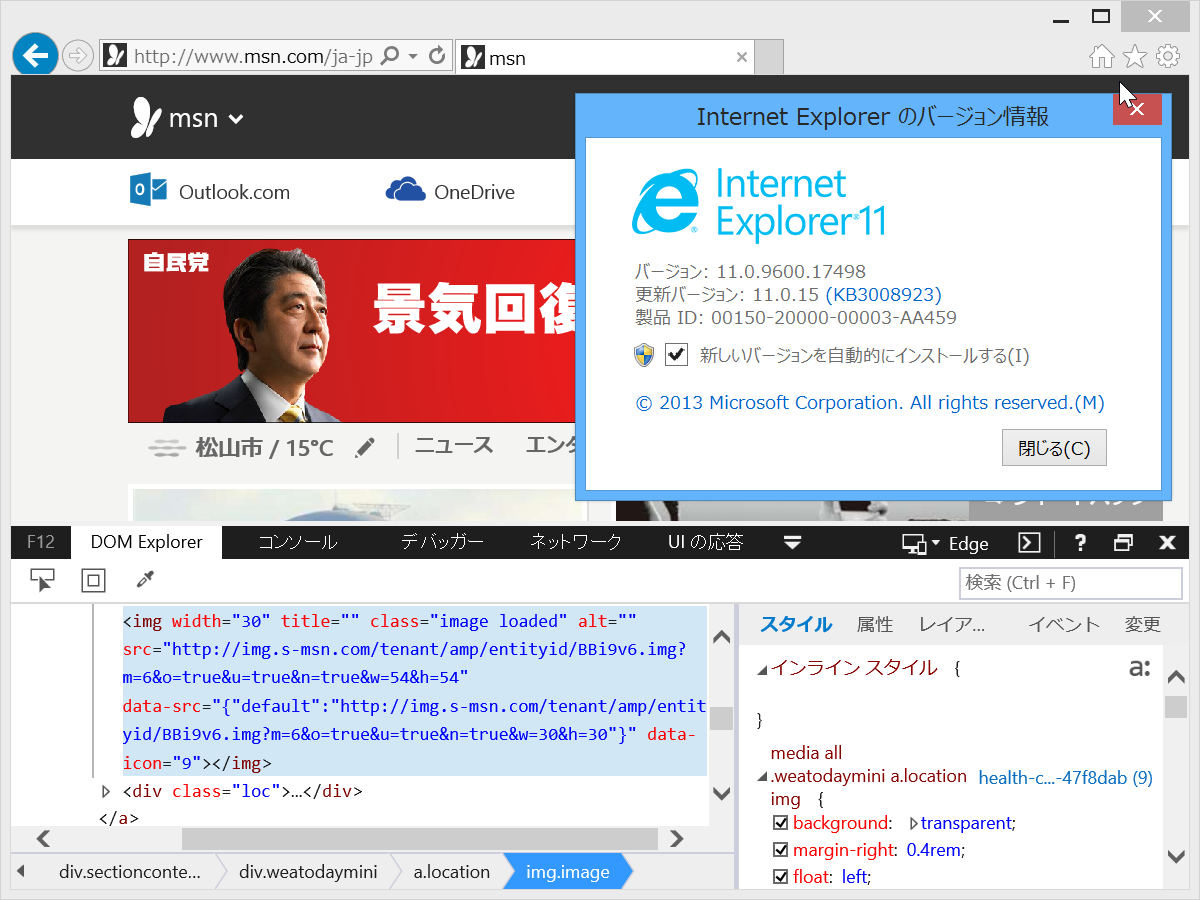Select the element picker tool in DOM Explorer
Viewport: 1200px width, 900px height.
click(x=41, y=580)
